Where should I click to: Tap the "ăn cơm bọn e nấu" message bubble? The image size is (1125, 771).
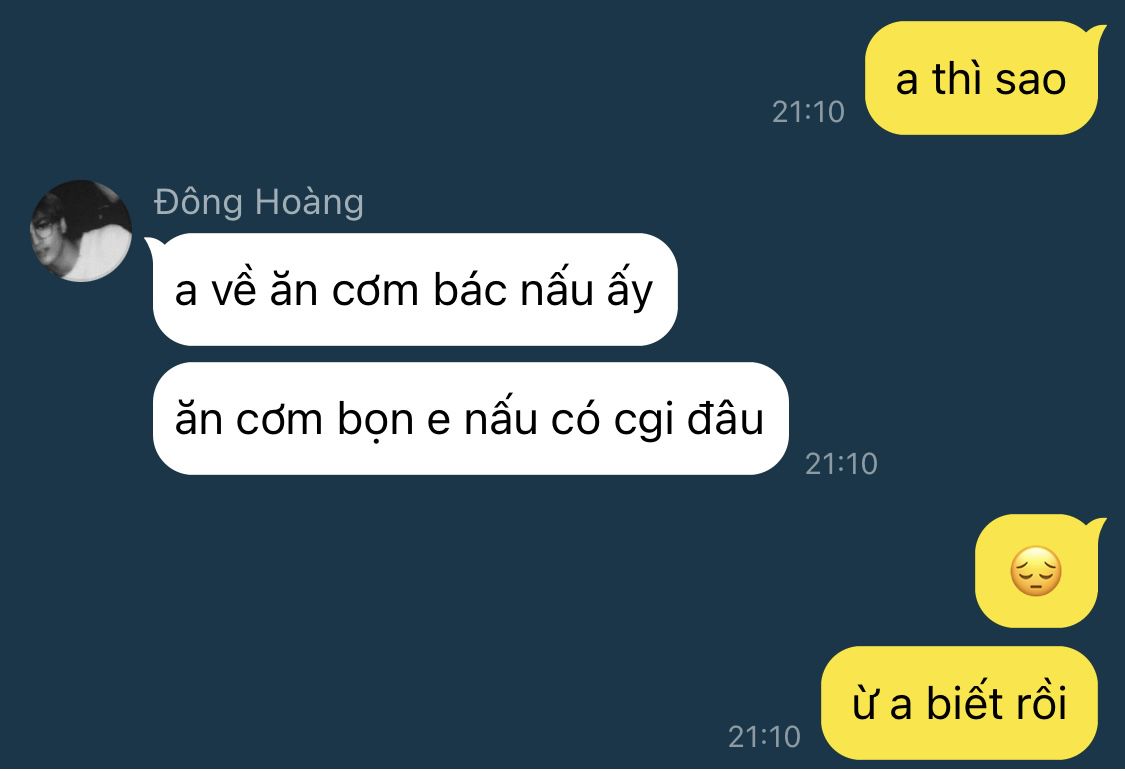click(471, 419)
